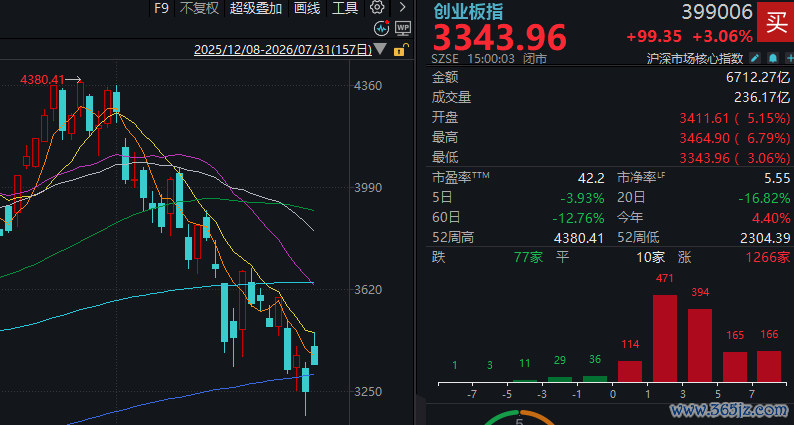Open chart settings gear icon

[x=377, y=7]
